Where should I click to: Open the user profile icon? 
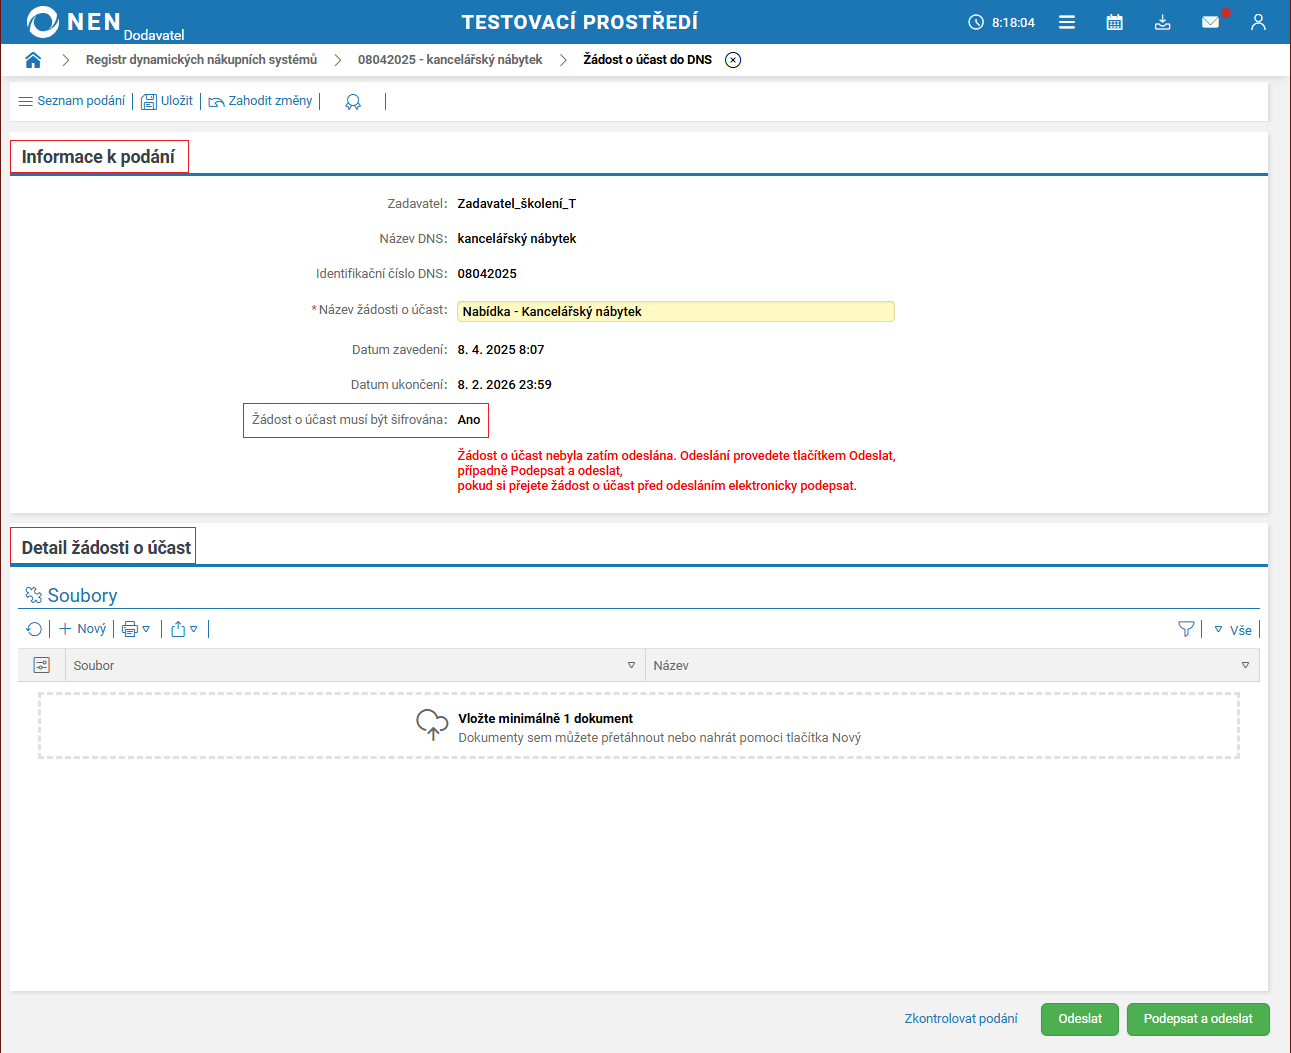(x=1258, y=22)
